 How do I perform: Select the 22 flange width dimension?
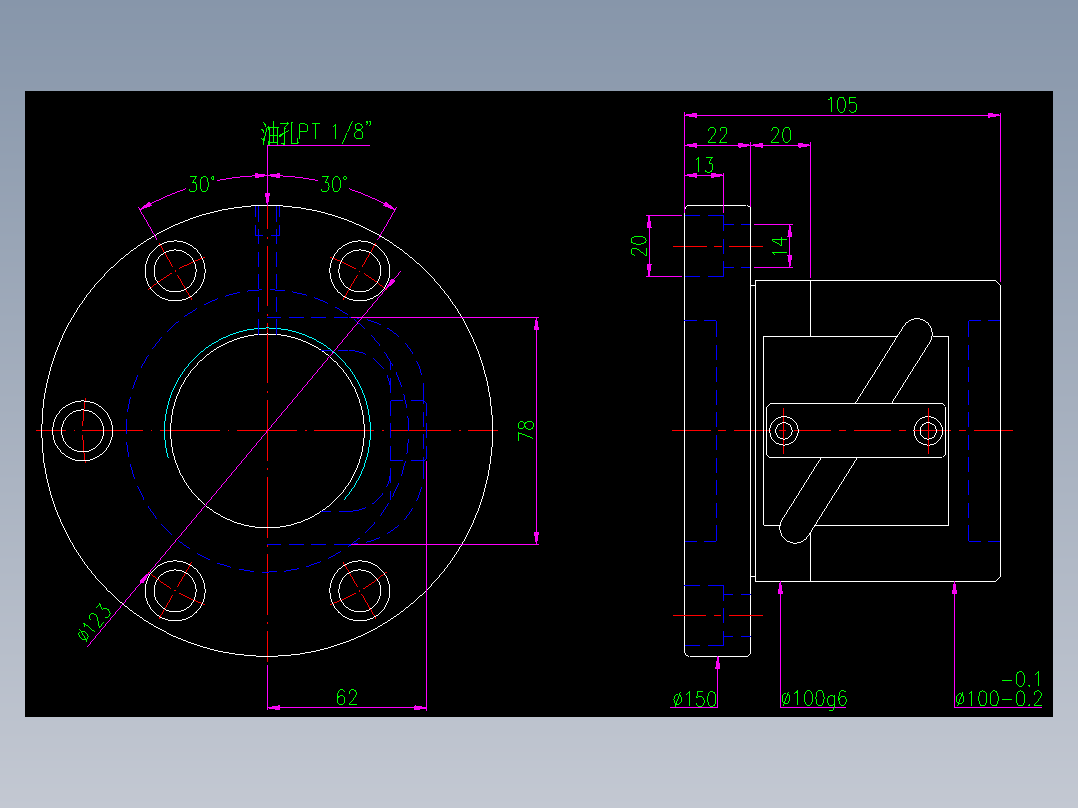(x=717, y=135)
